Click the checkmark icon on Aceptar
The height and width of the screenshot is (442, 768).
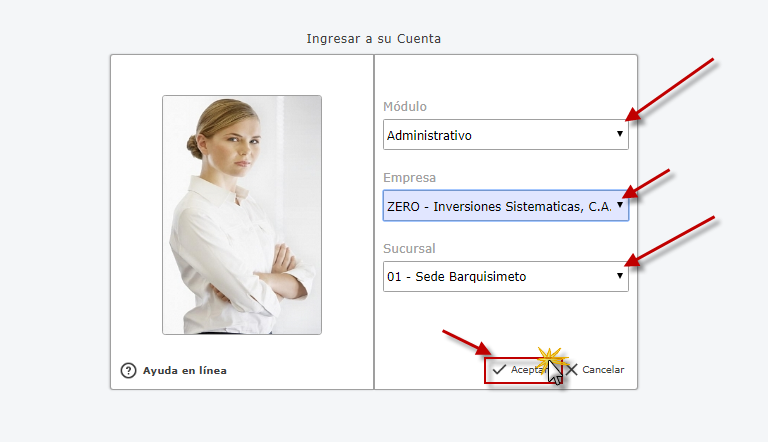[499, 370]
